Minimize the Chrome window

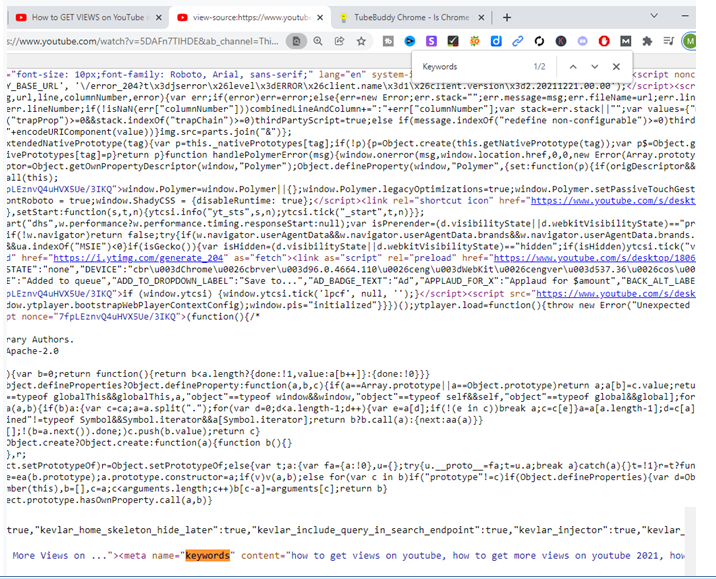coord(685,16)
